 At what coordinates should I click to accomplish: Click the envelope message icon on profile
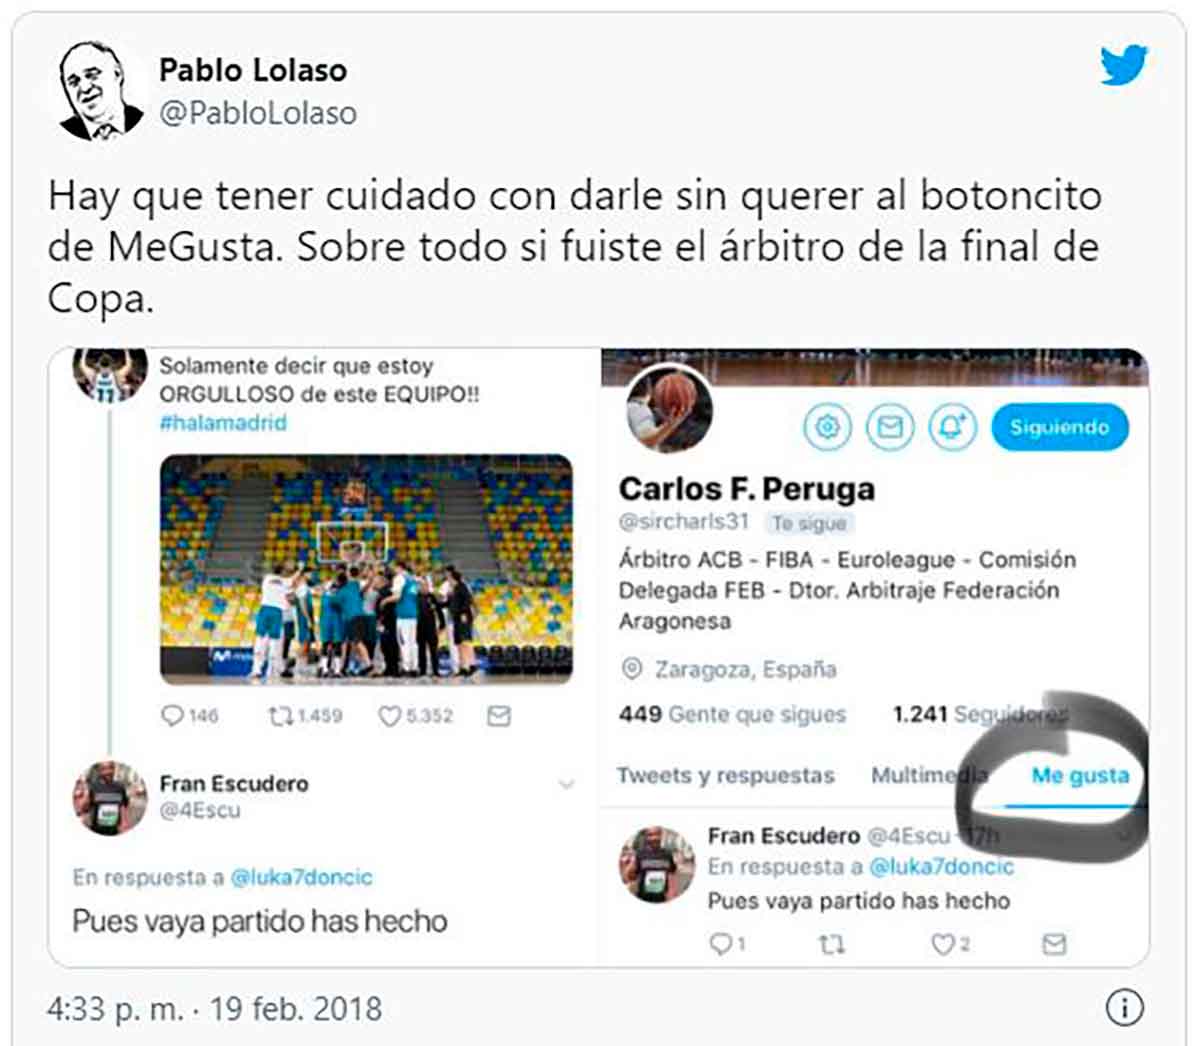pyautogui.click(x=889, y=428)
